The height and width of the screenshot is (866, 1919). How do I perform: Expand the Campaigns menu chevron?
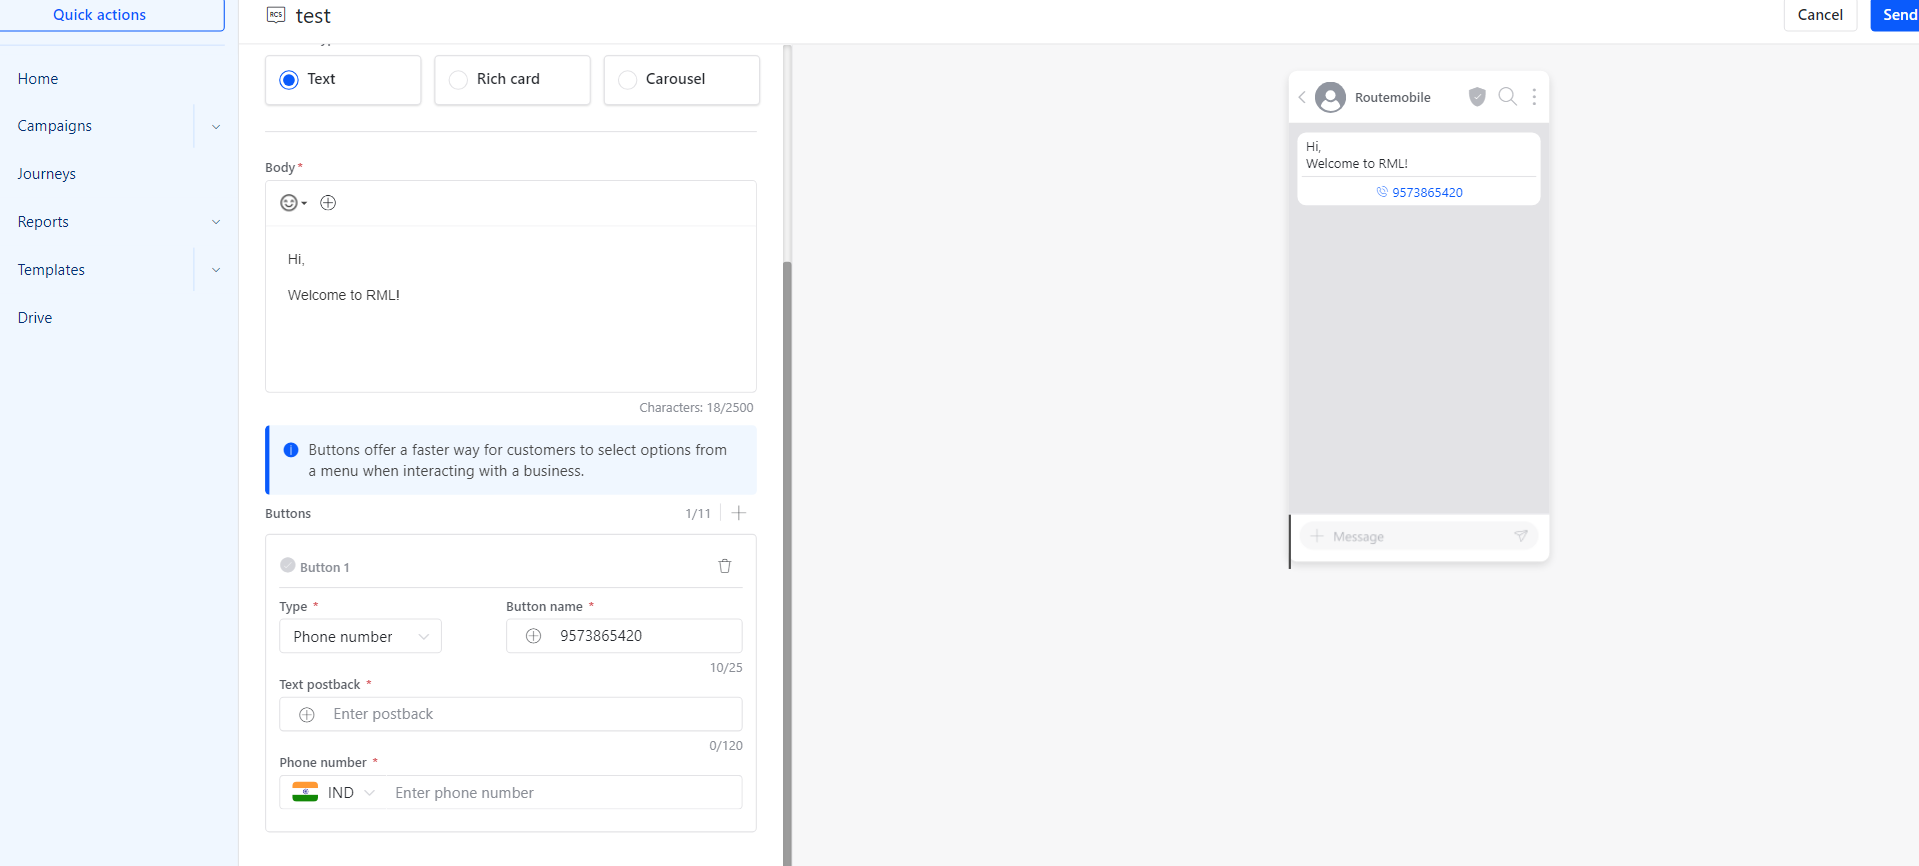point(216,127)
